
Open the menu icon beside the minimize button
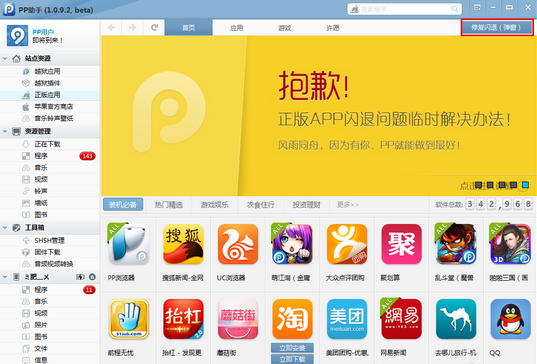click(477, 7)
